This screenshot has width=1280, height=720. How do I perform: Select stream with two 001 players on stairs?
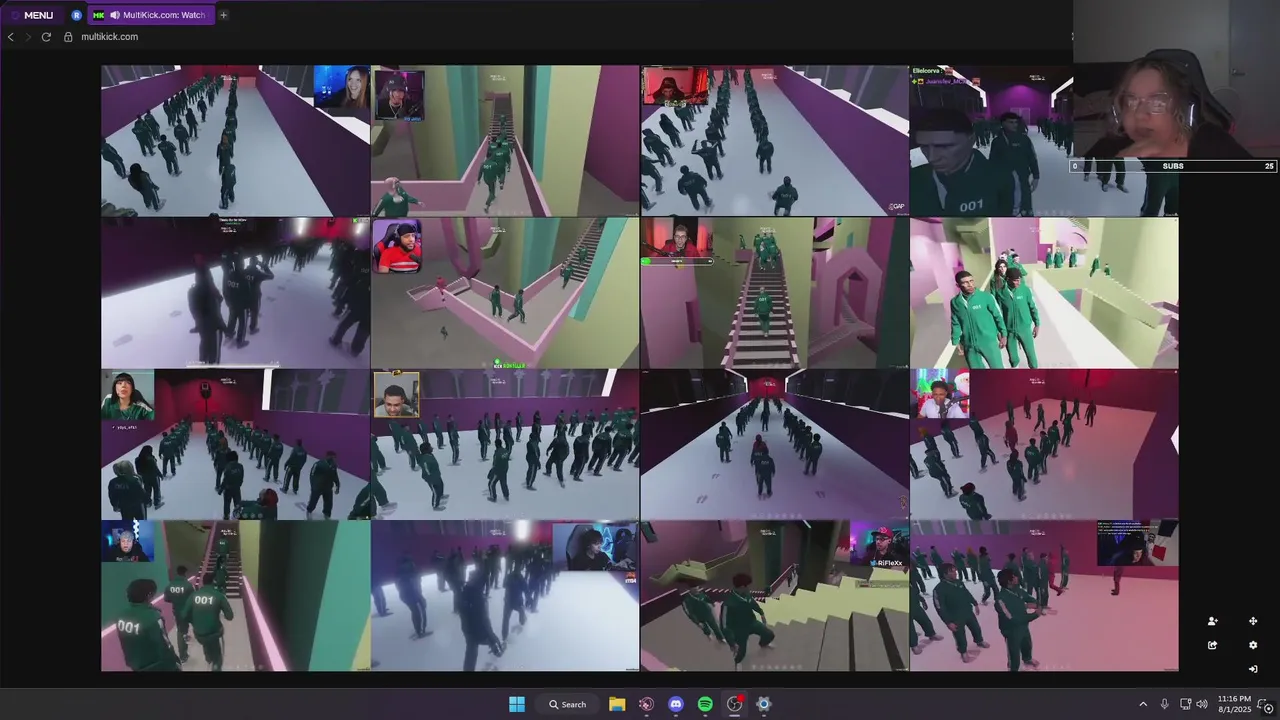click(x=235, y=596)
